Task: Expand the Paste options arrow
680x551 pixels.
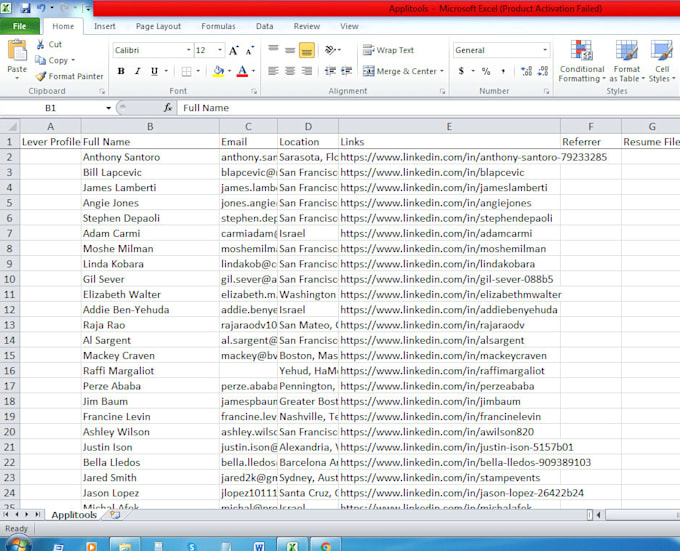Action: click(x=17, y=78)
